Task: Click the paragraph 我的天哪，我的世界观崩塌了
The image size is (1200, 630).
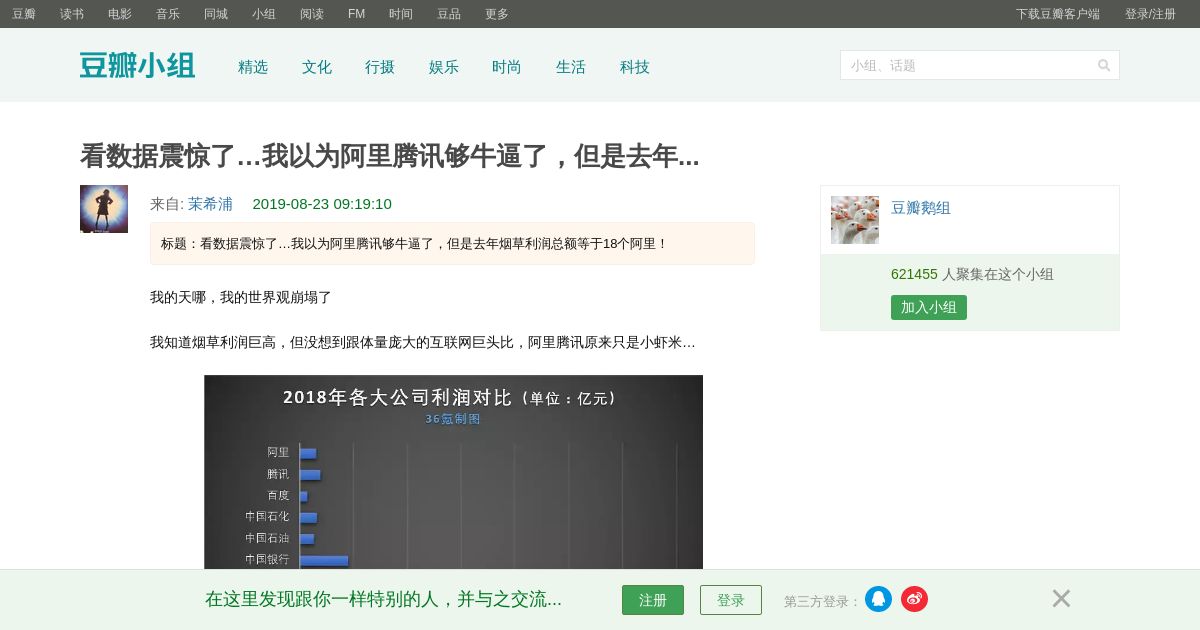Action: 241,297
